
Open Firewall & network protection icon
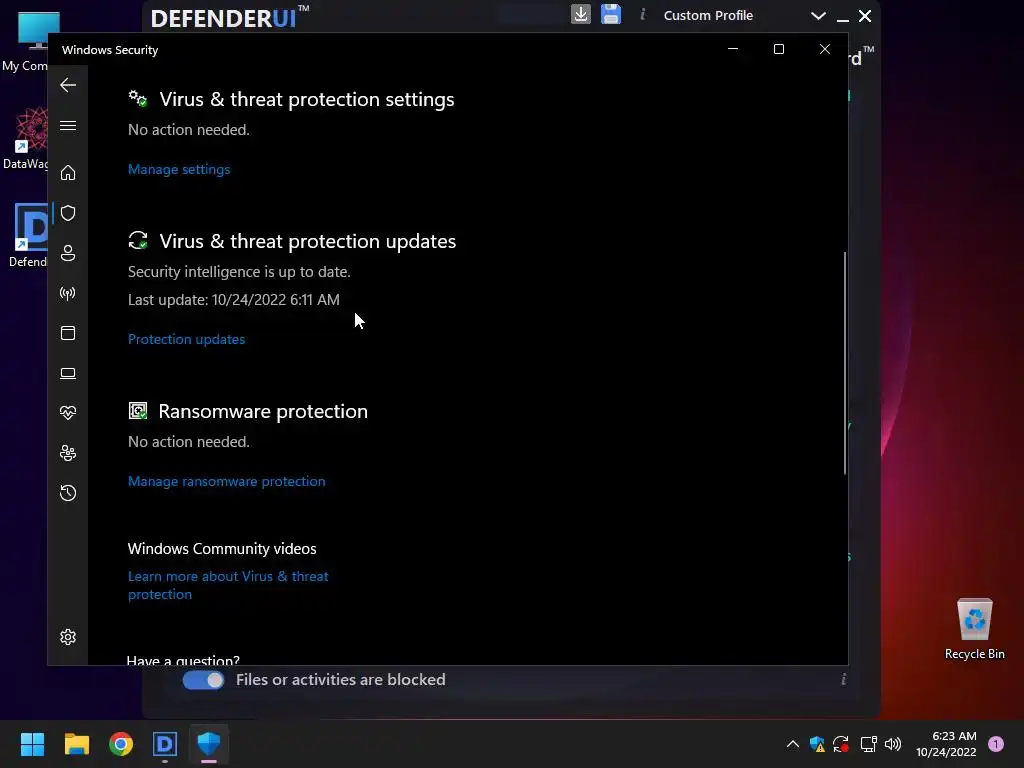[68, 293]
